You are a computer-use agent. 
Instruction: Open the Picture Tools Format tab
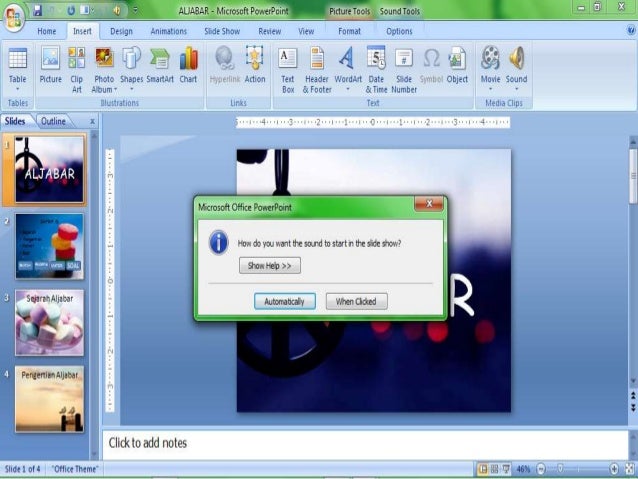click(x=349, y=31)
